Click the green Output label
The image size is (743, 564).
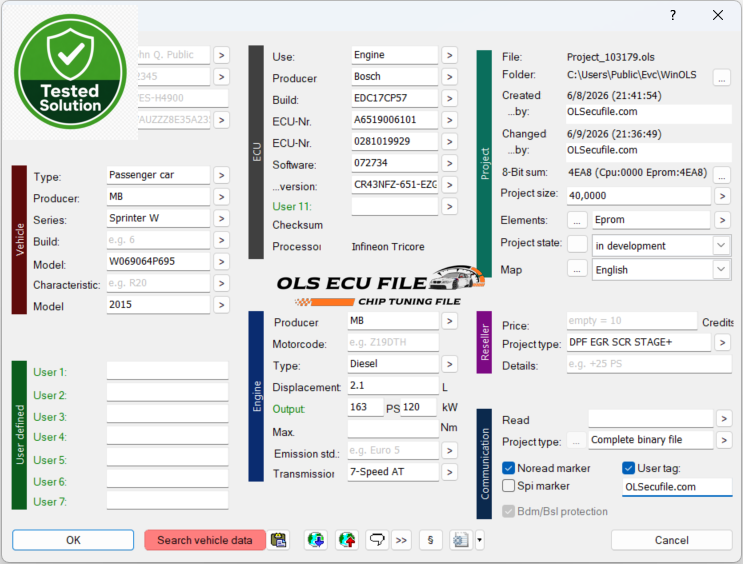pyautogui.click(x=288, y=409)
